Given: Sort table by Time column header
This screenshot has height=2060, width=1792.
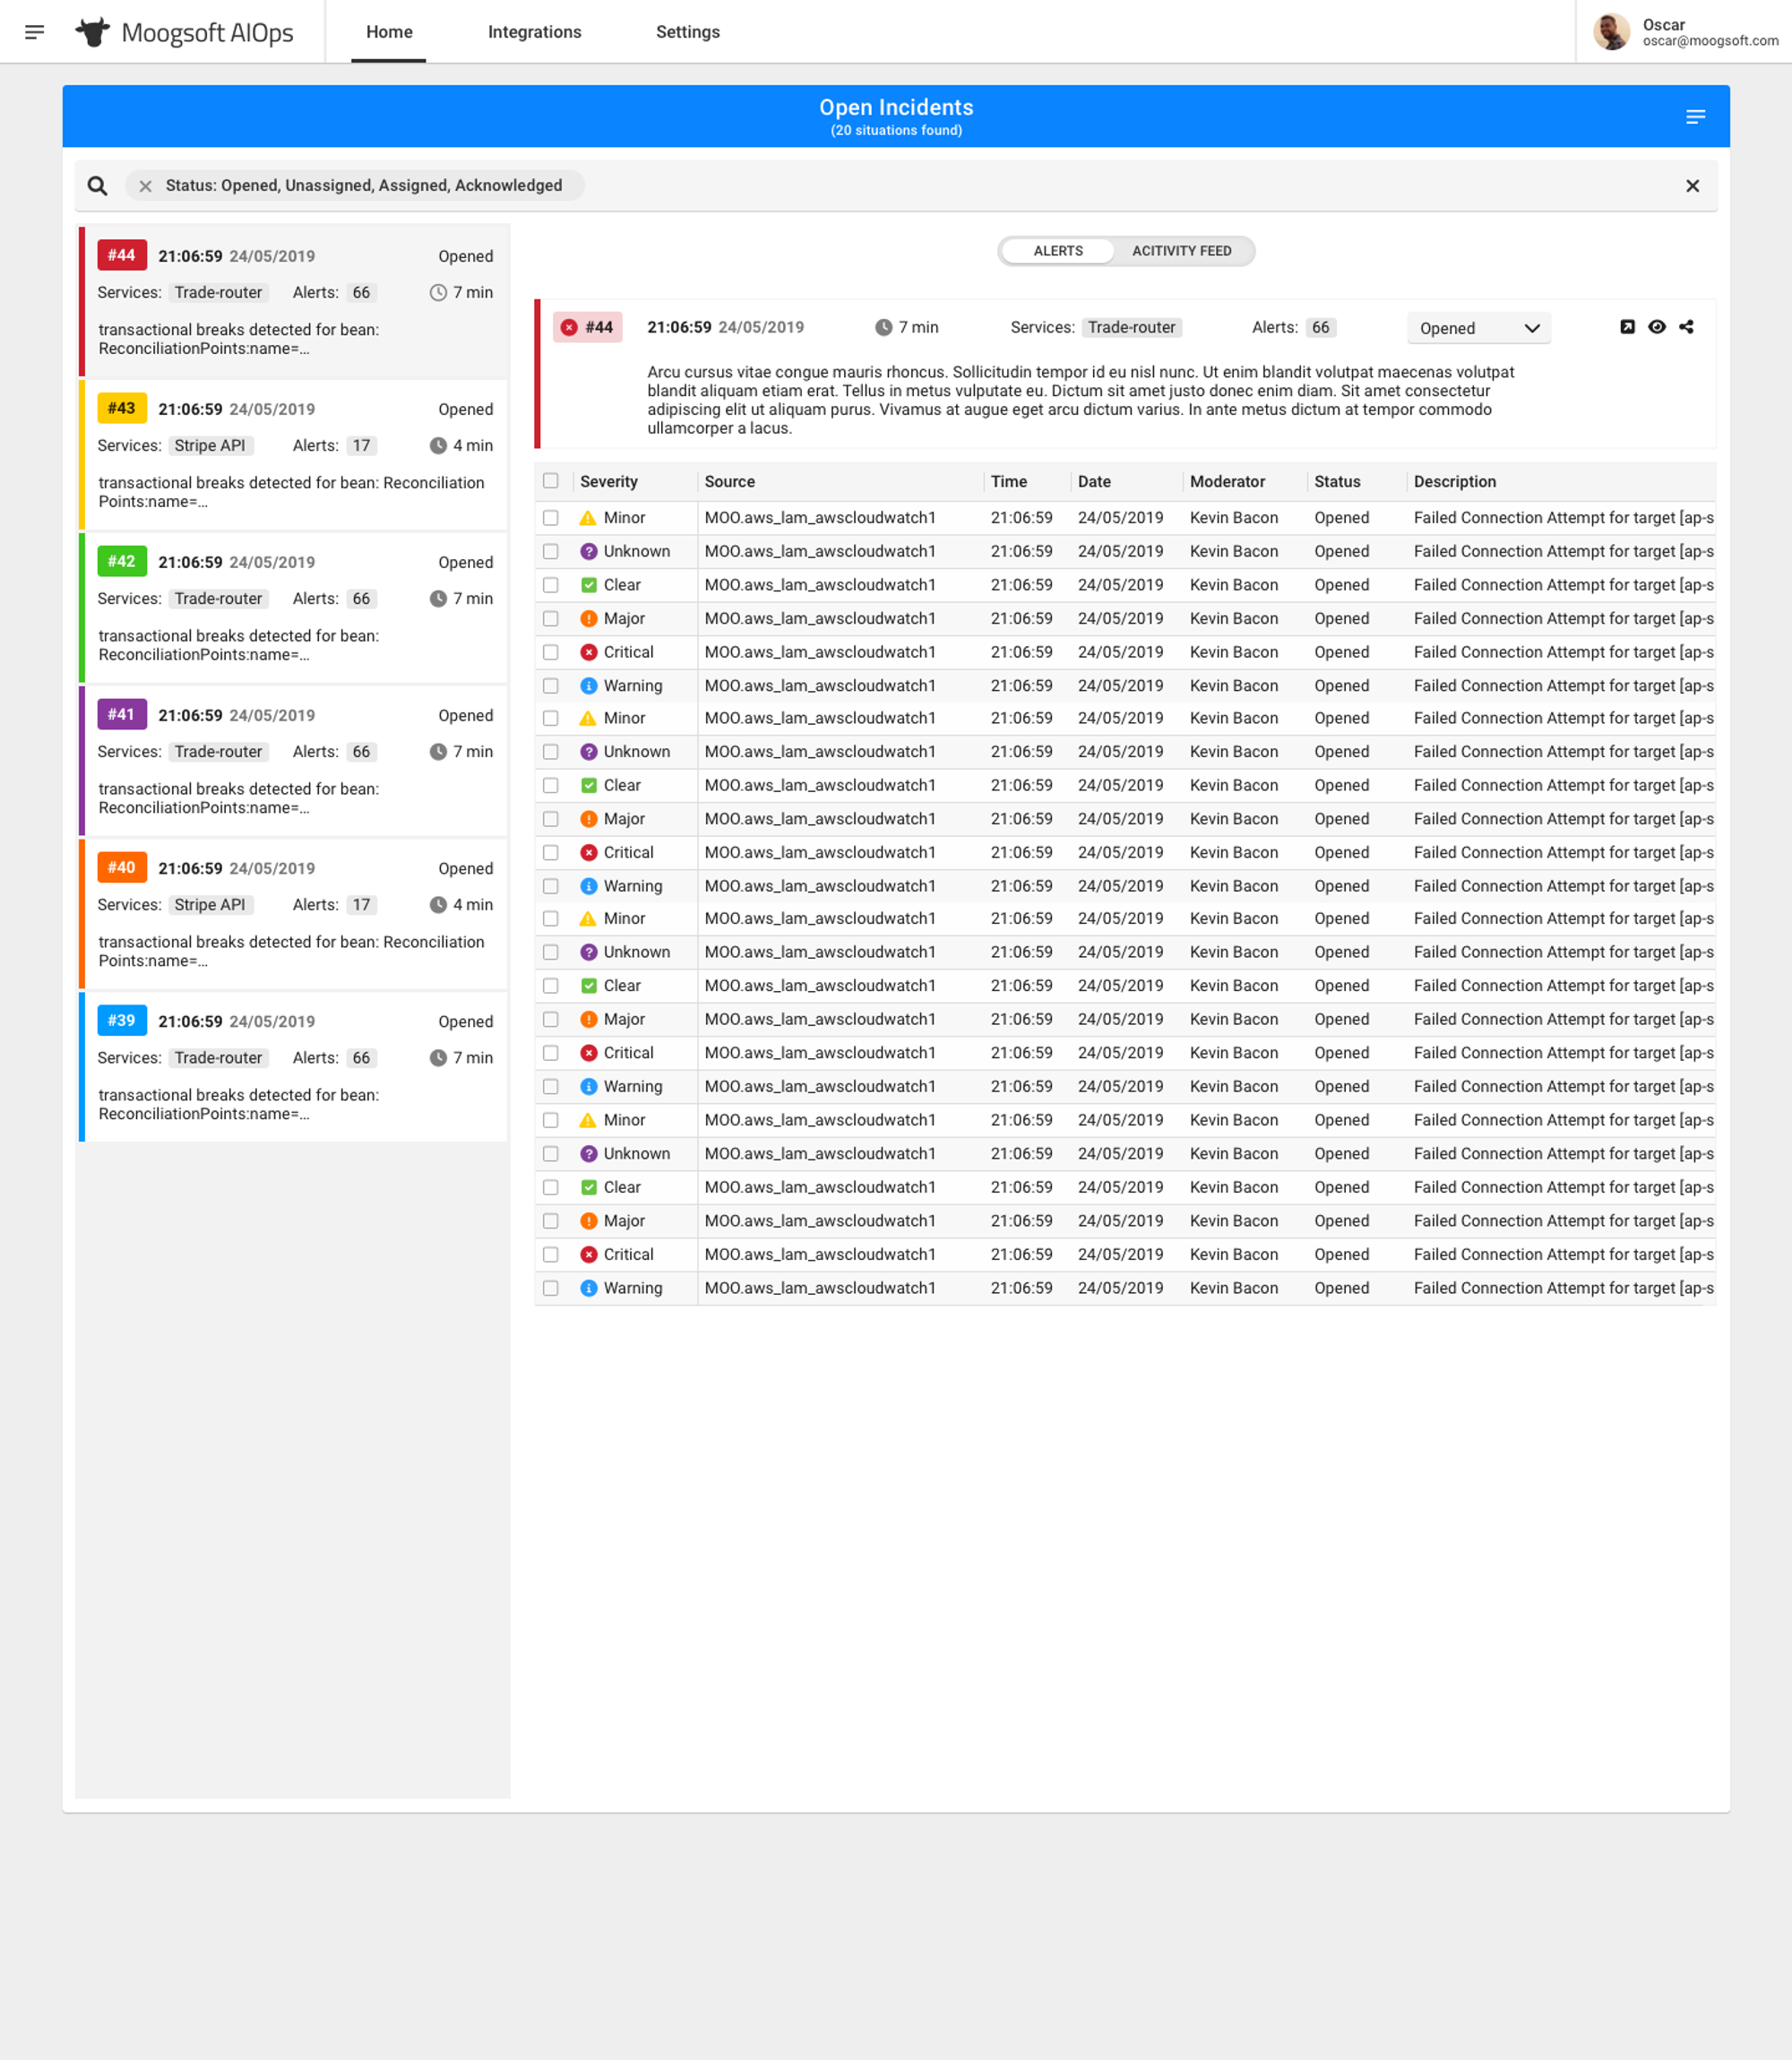Looking at the screenshot, I should tap(1008, 482).
